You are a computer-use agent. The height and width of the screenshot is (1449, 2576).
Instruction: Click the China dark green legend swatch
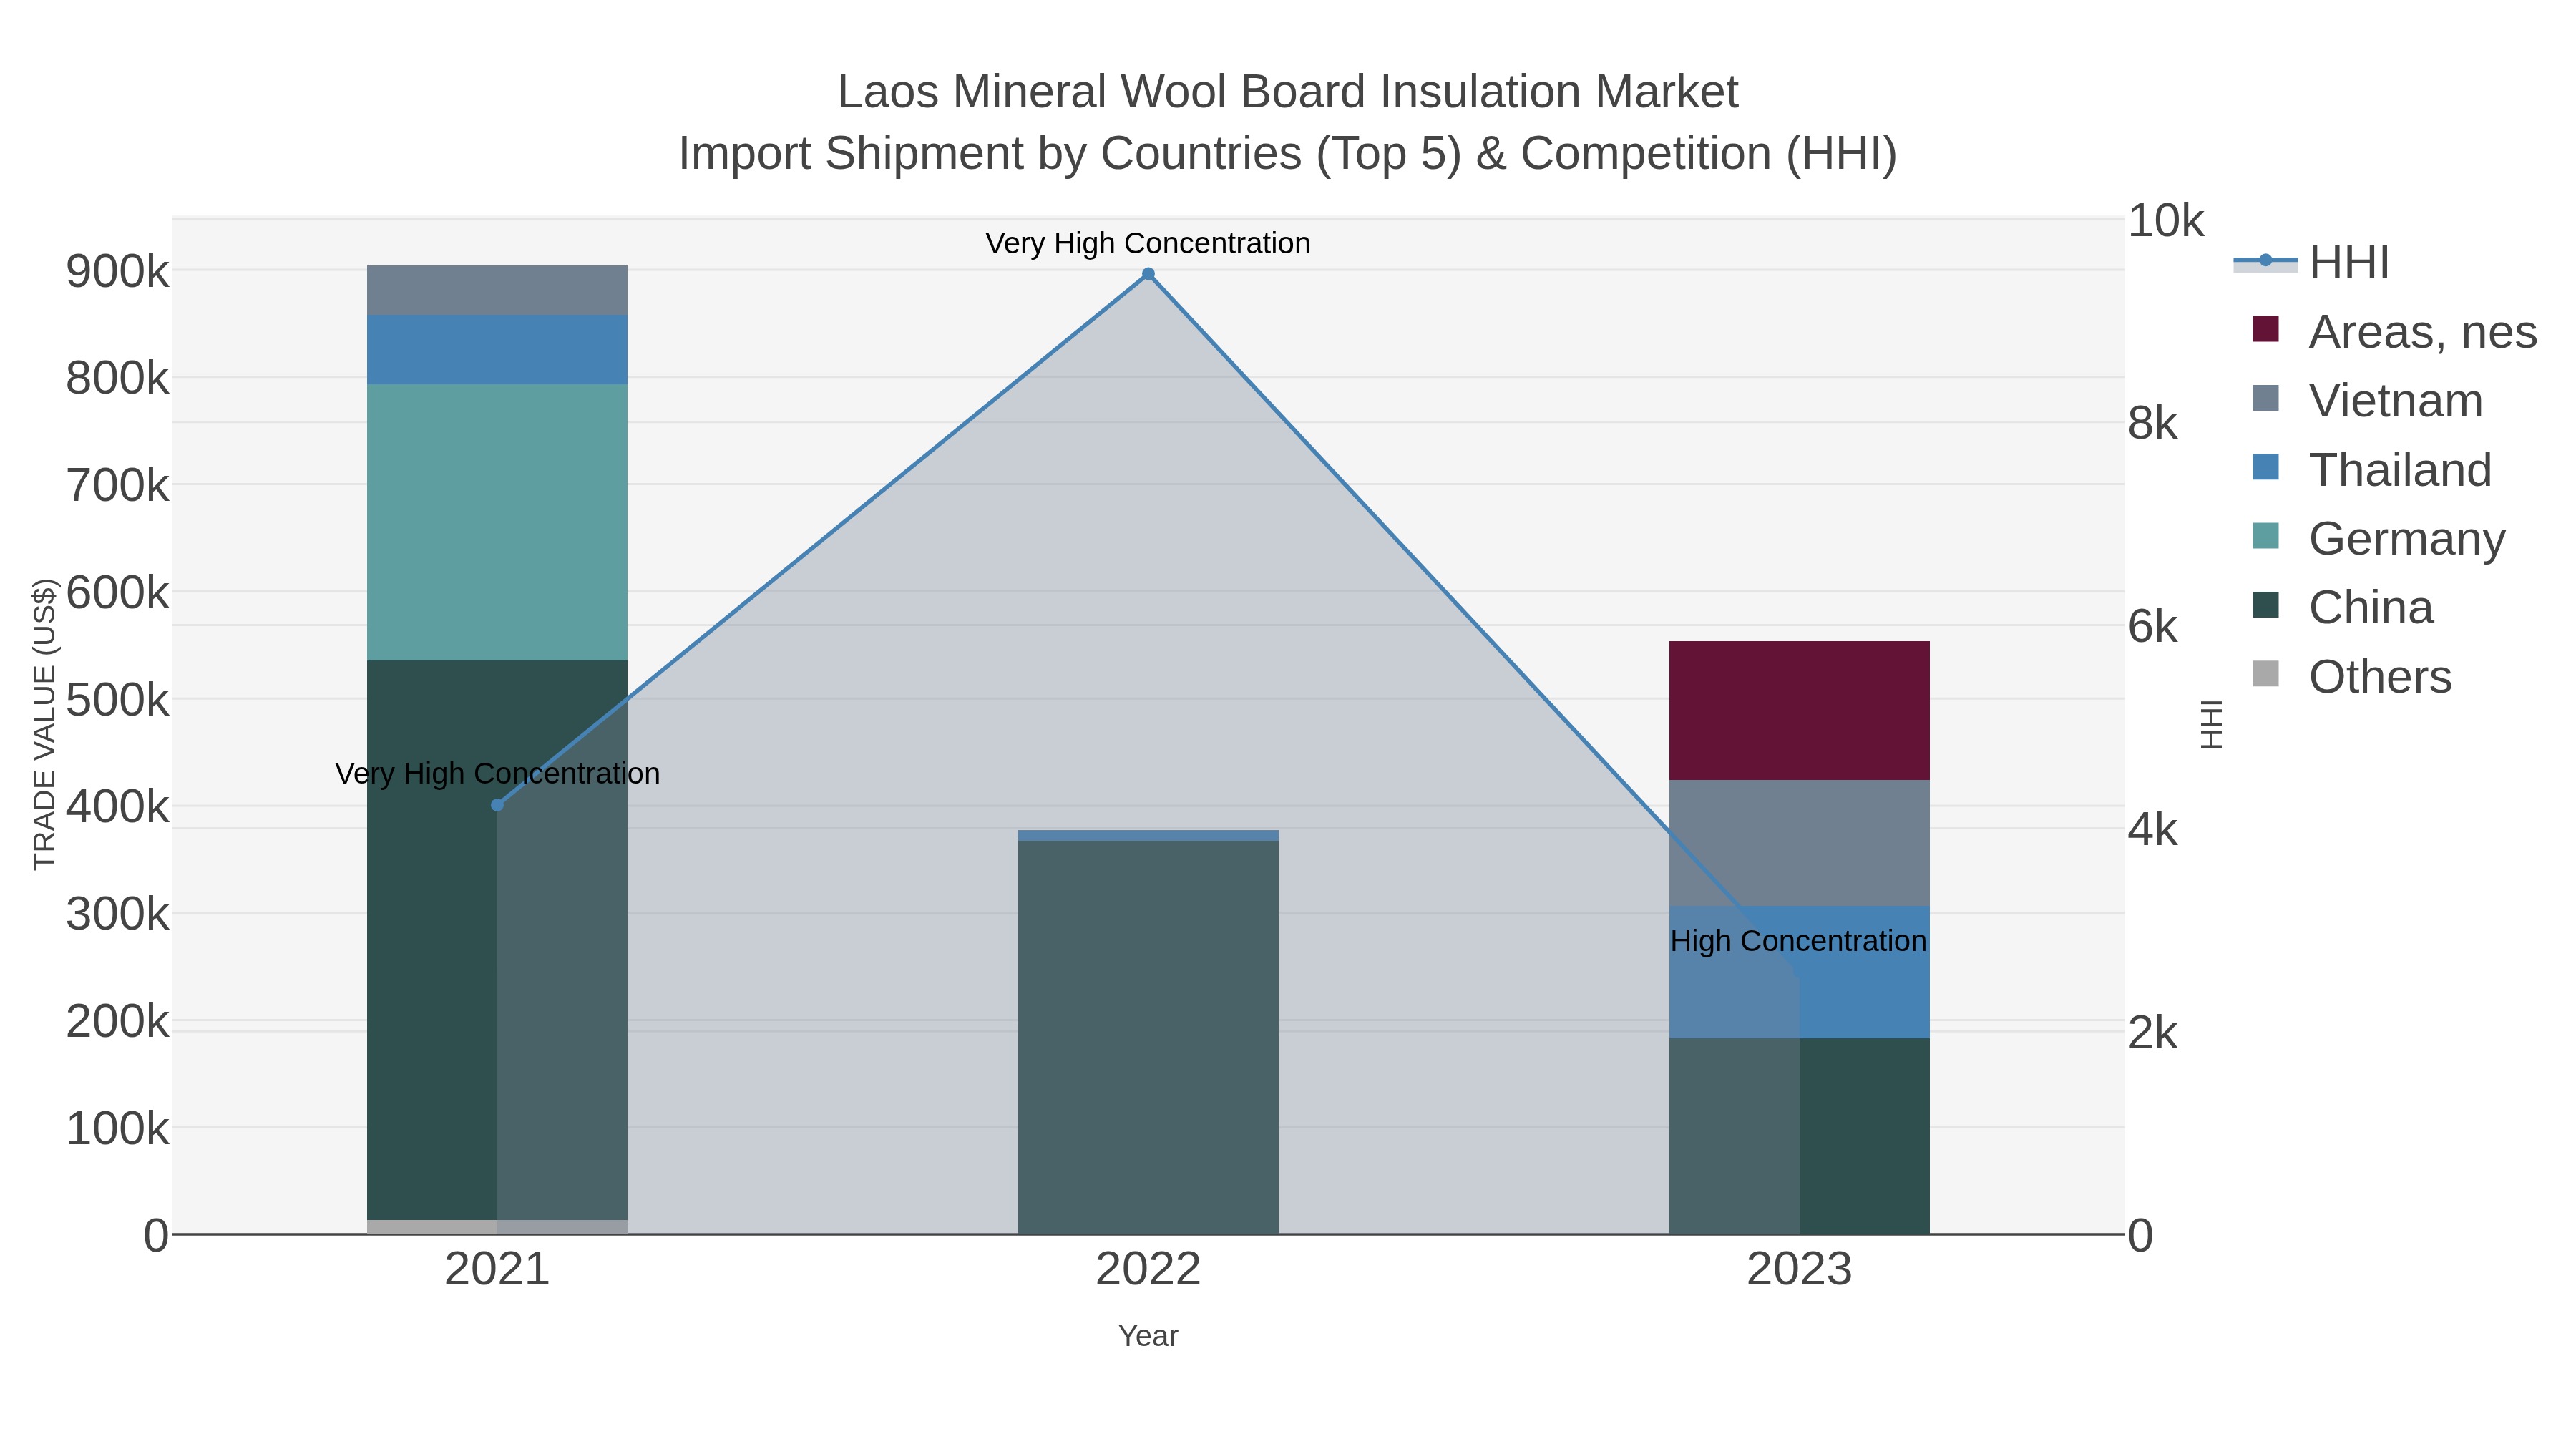2266,605
